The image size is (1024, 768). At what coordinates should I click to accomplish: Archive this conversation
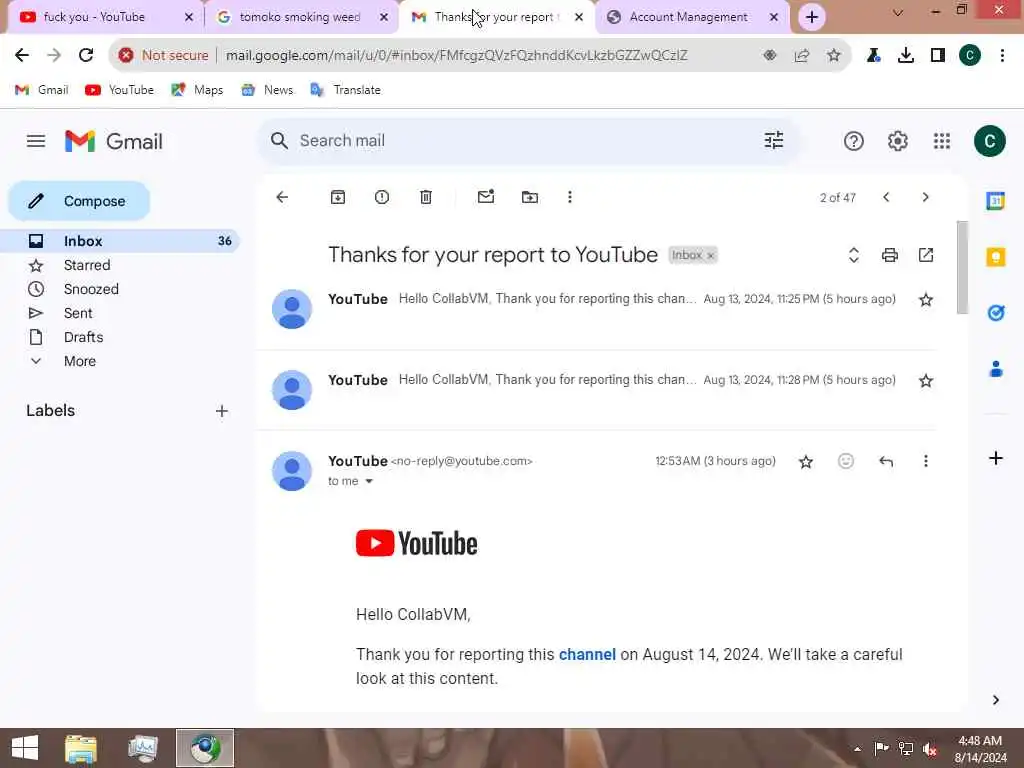pos(338,197)
